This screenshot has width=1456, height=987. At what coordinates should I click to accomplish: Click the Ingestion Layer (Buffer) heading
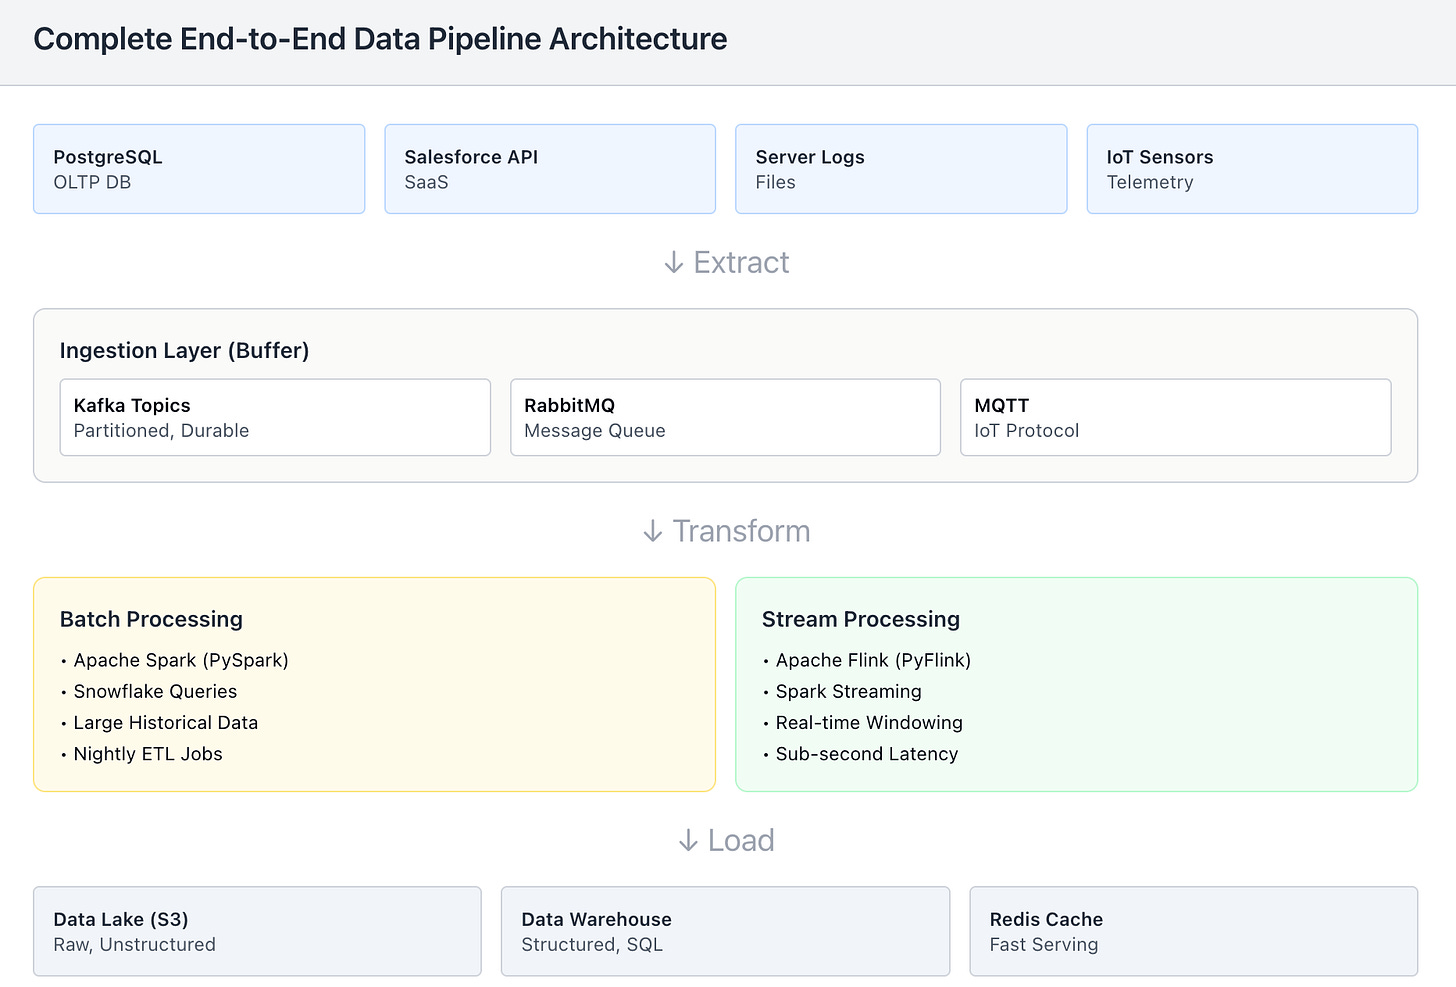184,351
